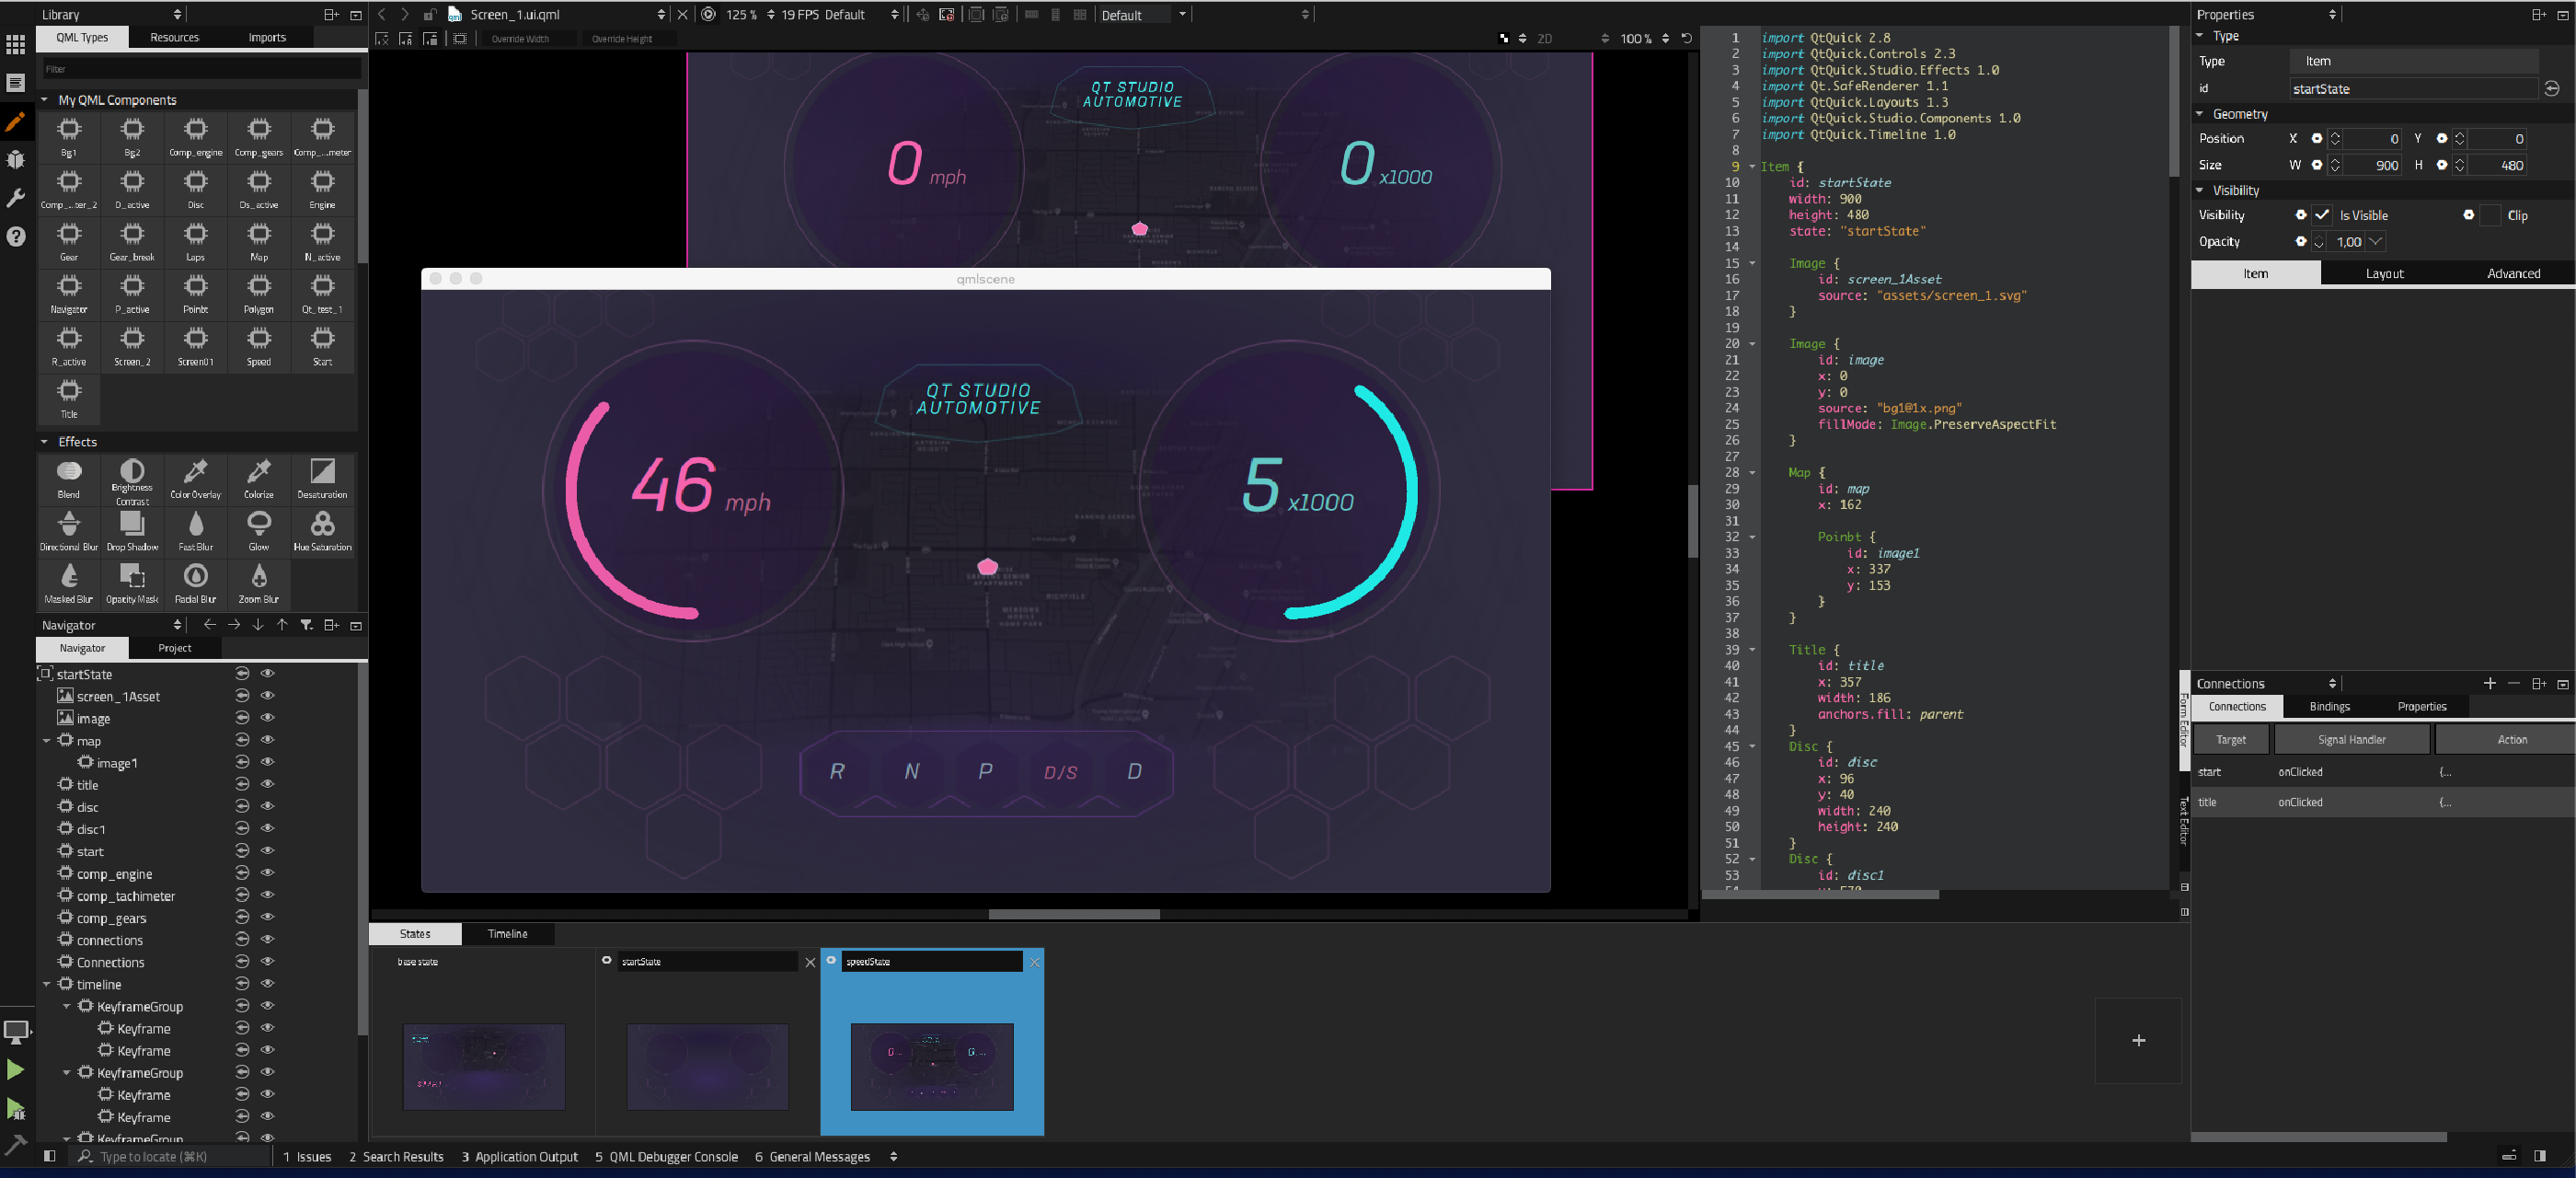Image resolution: width=2576 pixels, height=1178 pixels.
Task: Choose the Radial Blur effect
Action: [x=196, y=584]
